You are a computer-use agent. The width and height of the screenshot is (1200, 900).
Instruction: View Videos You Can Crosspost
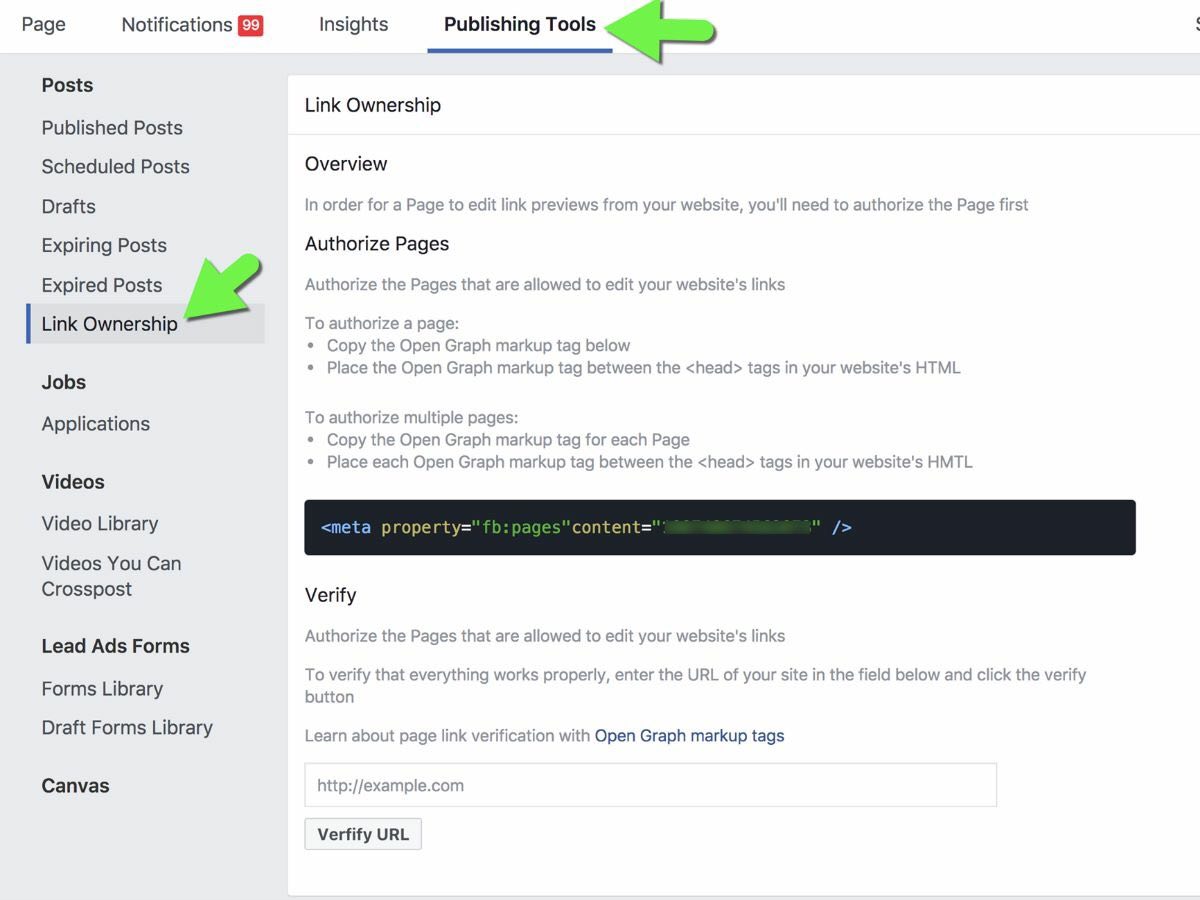coord(111,576)
